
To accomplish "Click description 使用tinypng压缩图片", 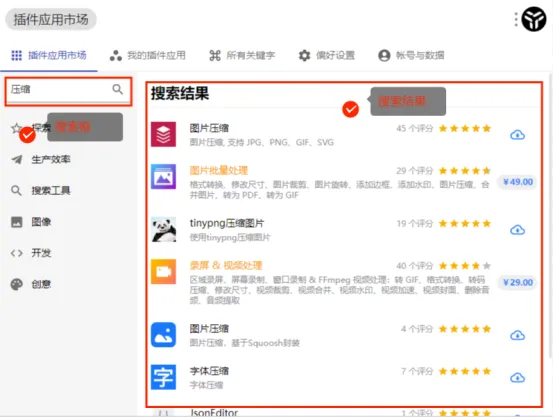I will [230, 237].
